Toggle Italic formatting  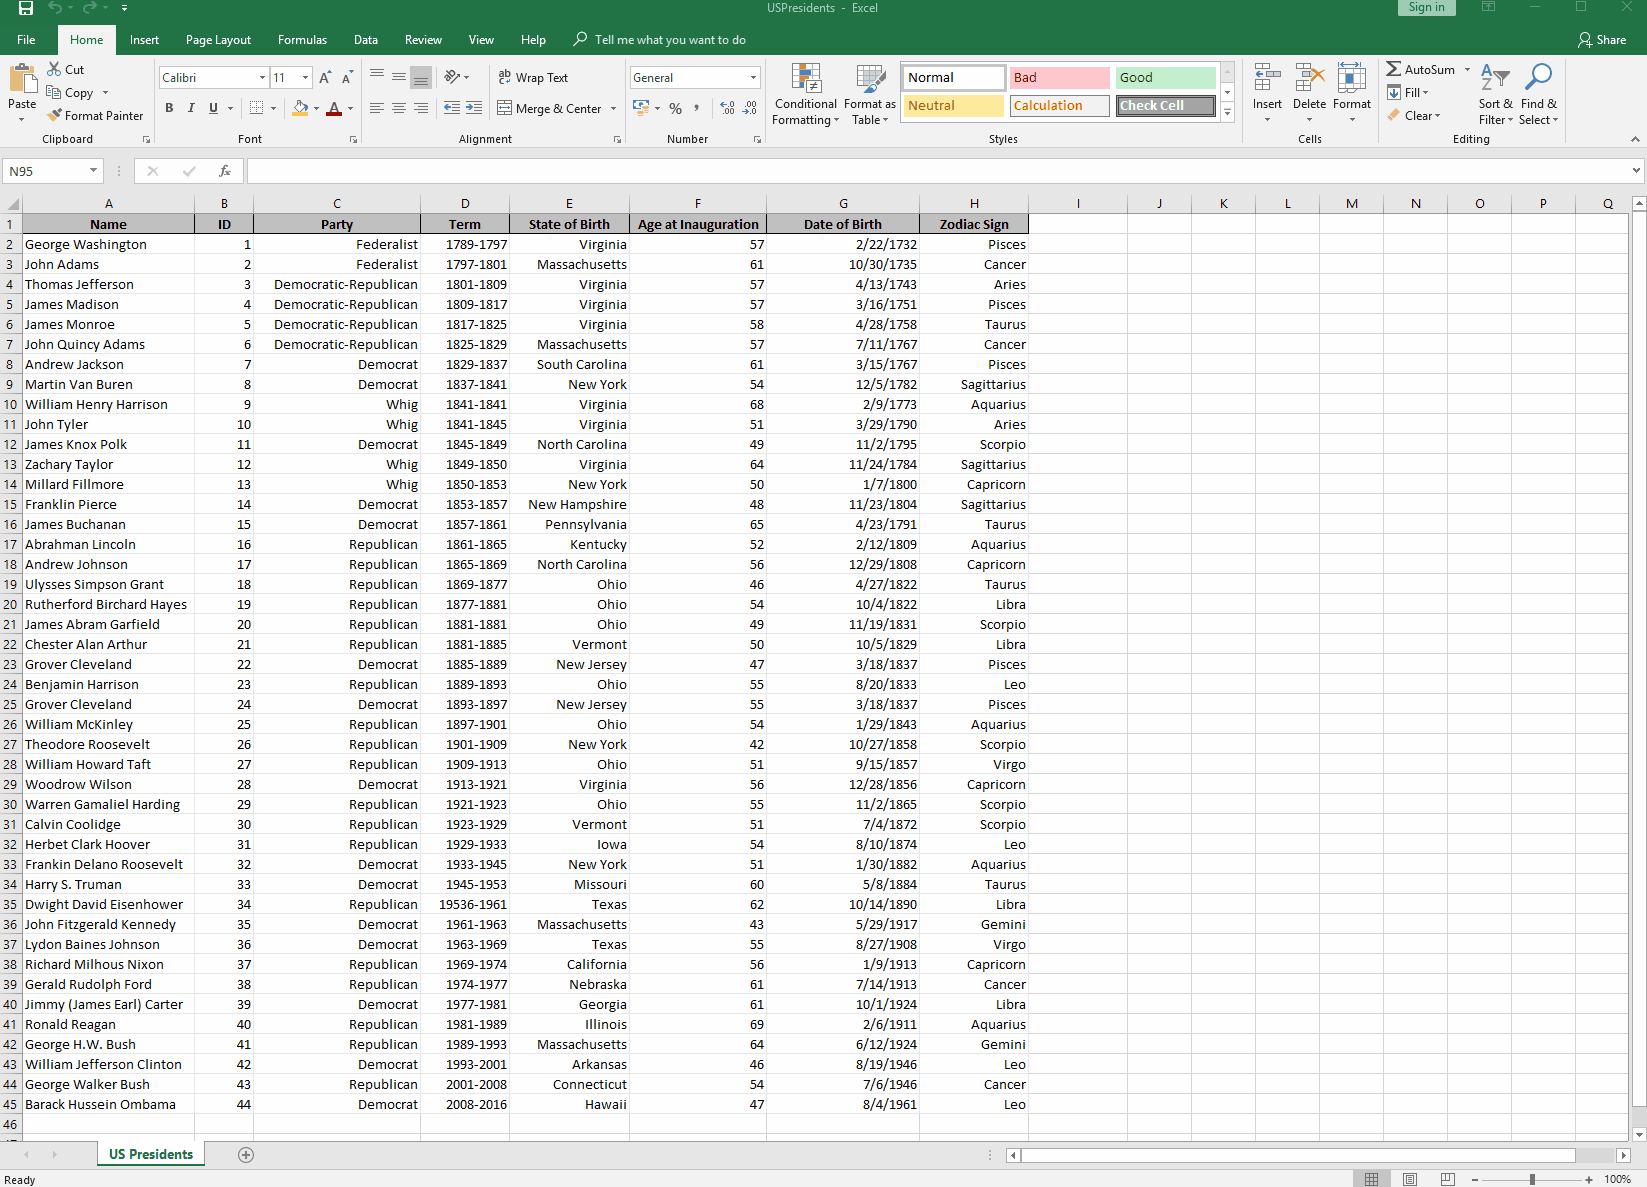coord(191,108)
